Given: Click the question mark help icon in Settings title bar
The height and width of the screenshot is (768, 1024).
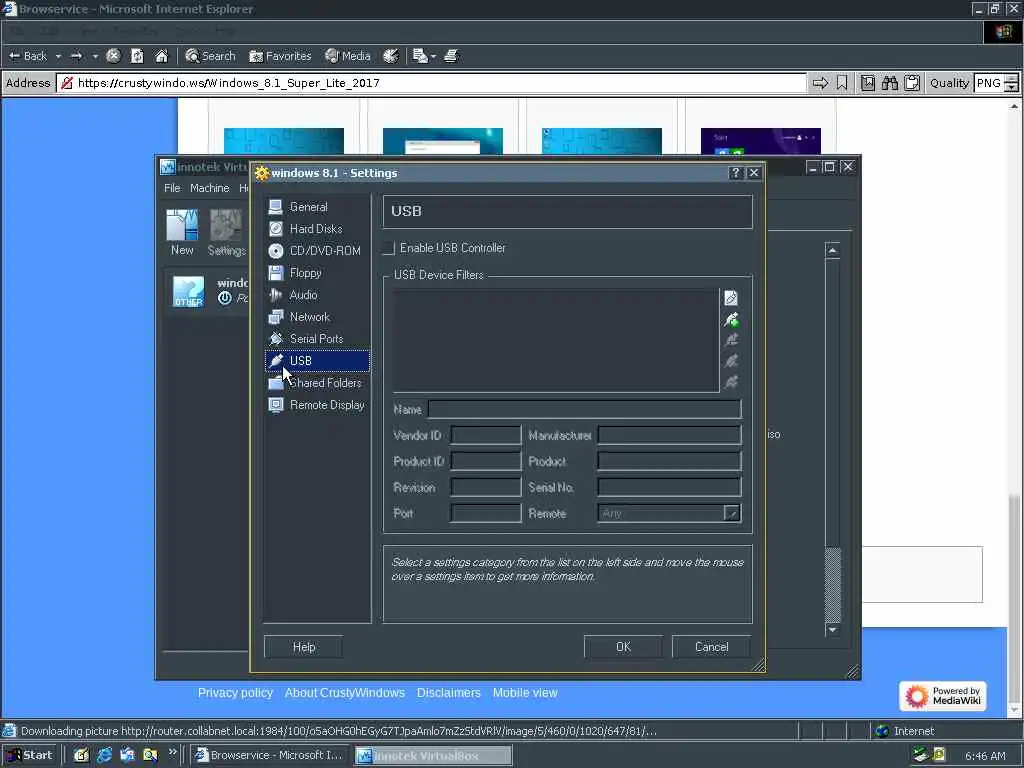Looking at the screenshot, I should pos(735,173).
